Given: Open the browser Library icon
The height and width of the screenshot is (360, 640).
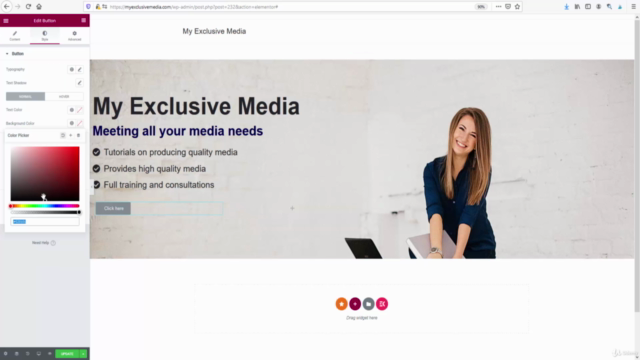Looking at the screenshot, I should point(577,7).
